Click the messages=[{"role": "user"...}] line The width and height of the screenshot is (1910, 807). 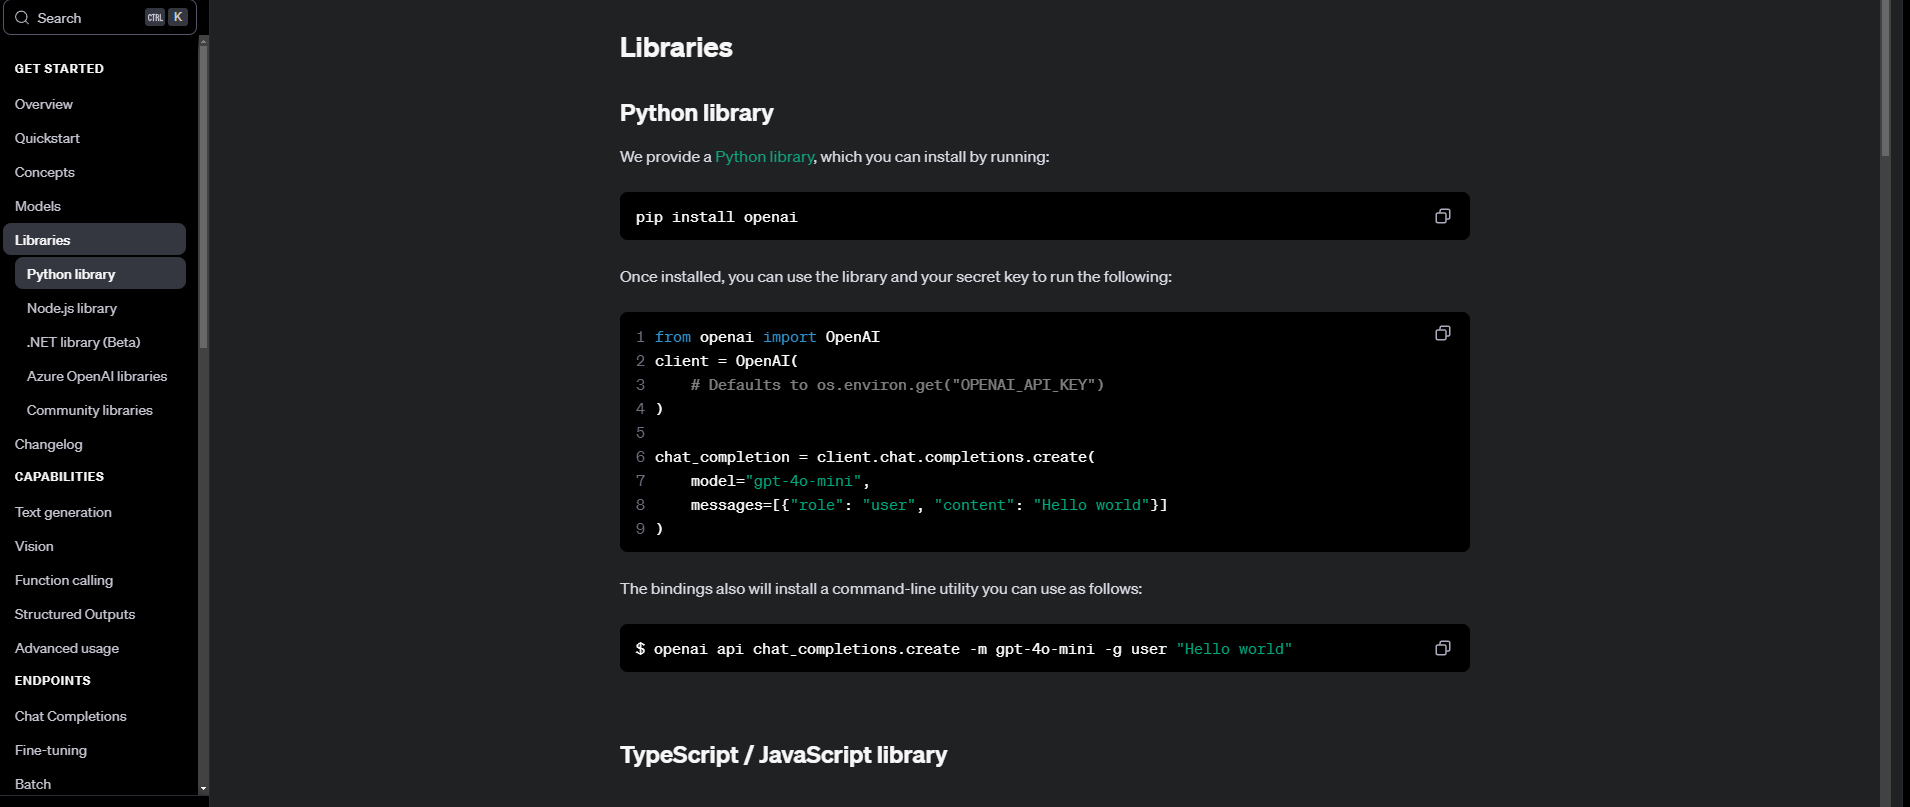pyautogui.click(x=929, y=505)
